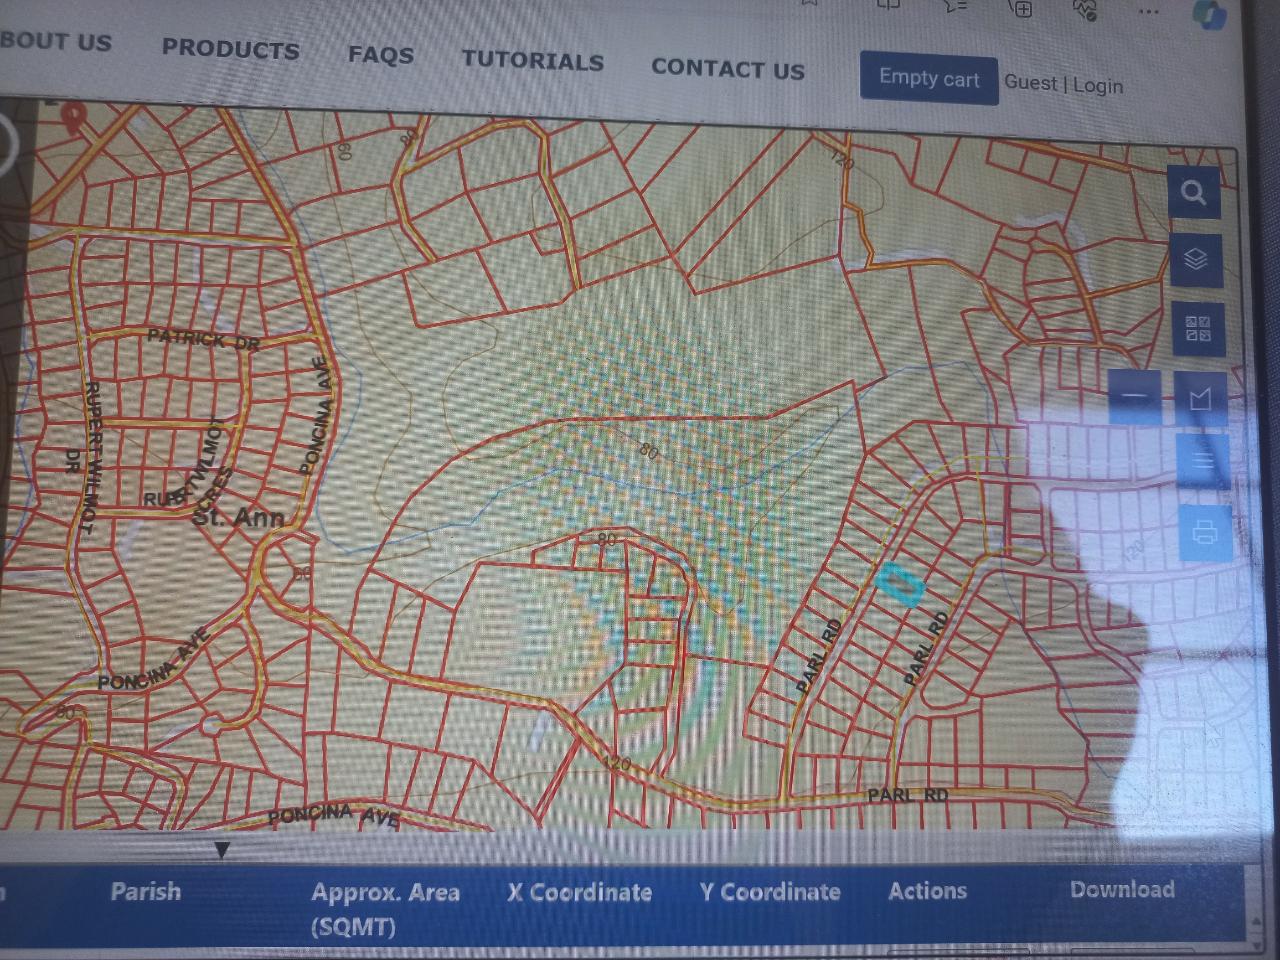
Task: Expand the results panel triangle arrow
Action: (x=222, y=850)
